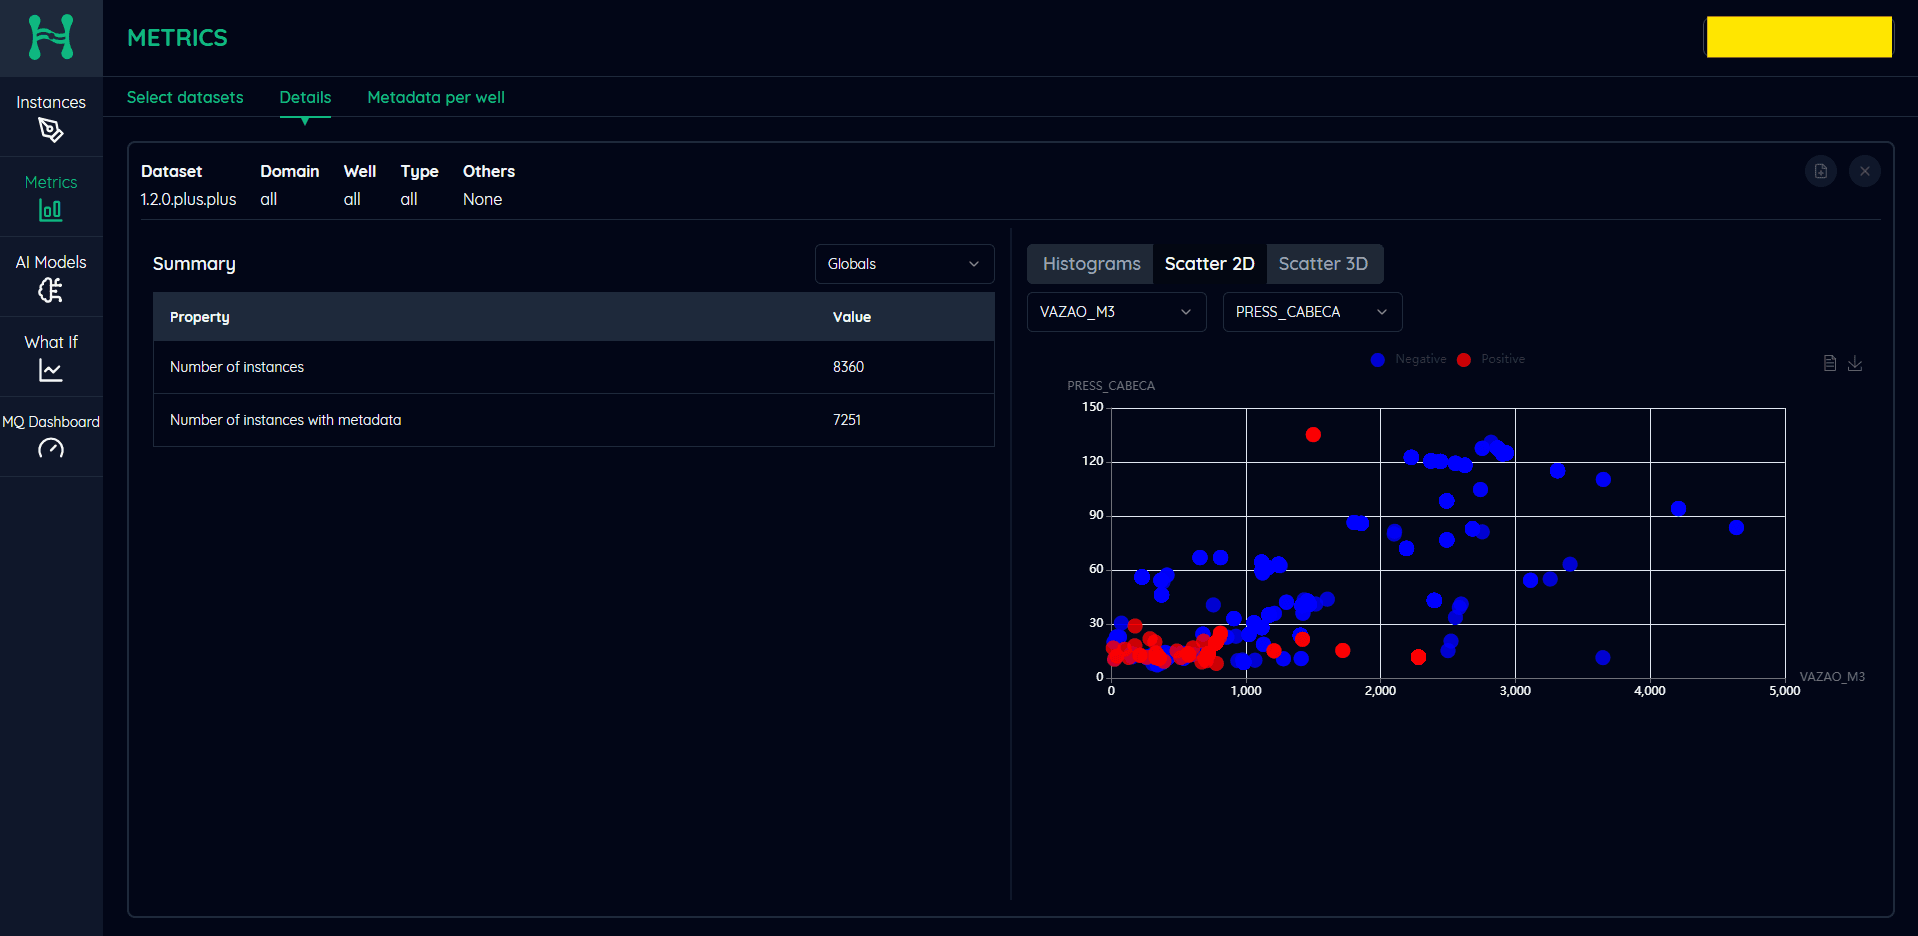1918x936 pixels.
Task: Click the dataset name 1.2.0.plus.plus
Action: point(188,199)
